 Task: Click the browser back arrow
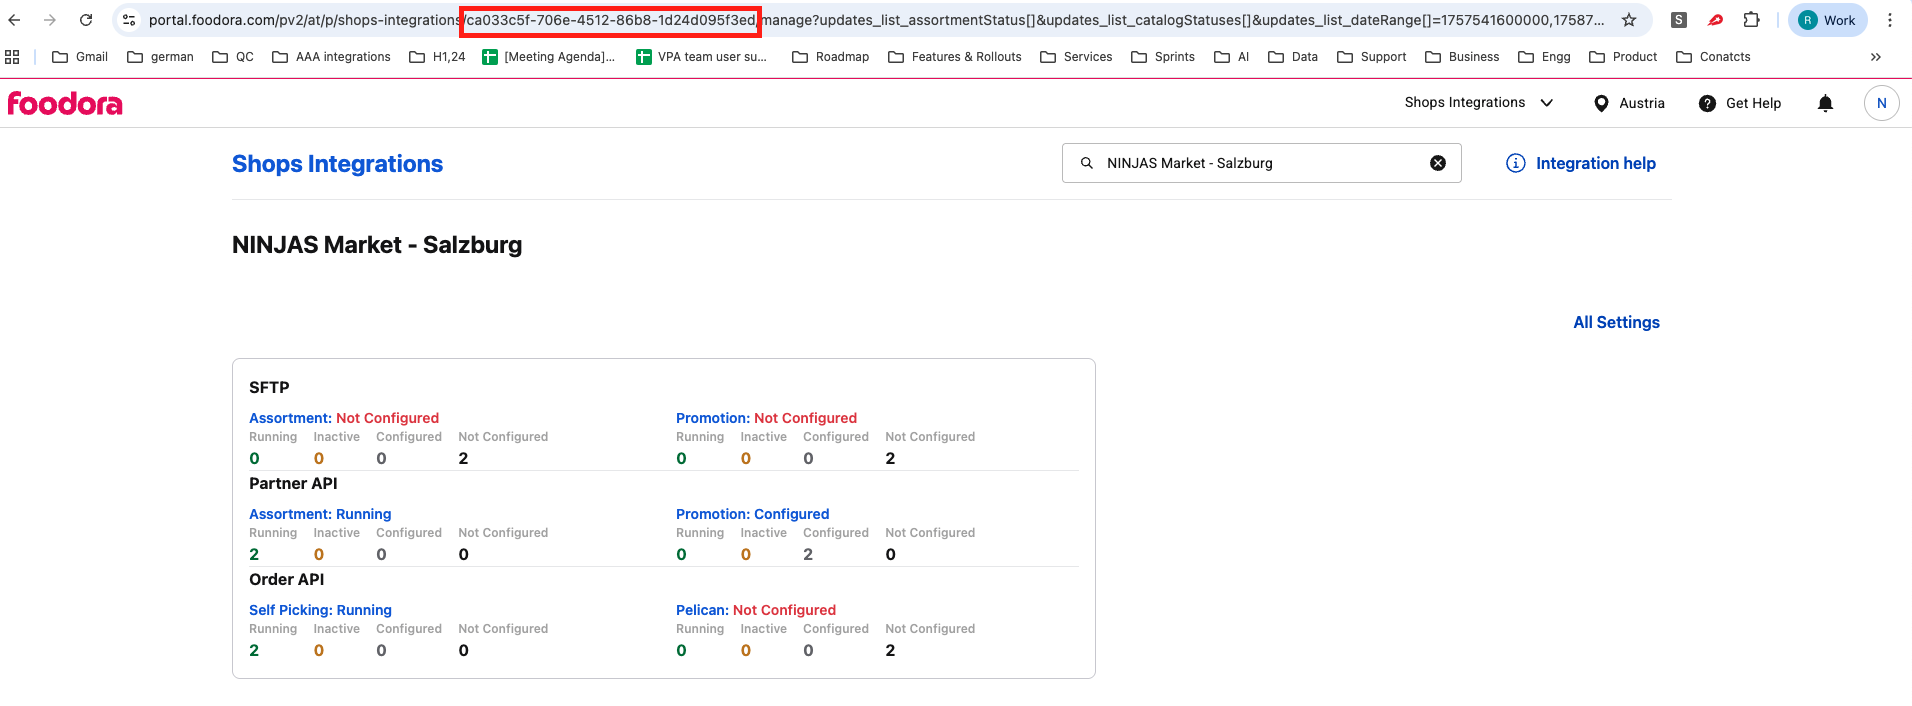tap(15, 20)
